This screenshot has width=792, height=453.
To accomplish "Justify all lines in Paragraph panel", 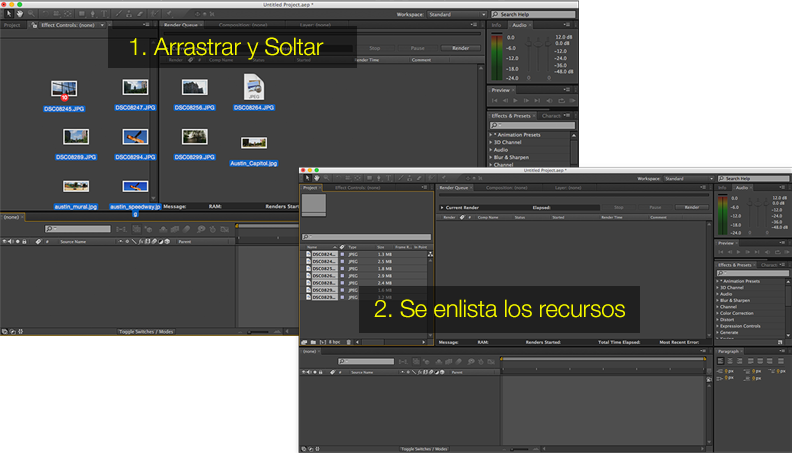I will (781, 361).
